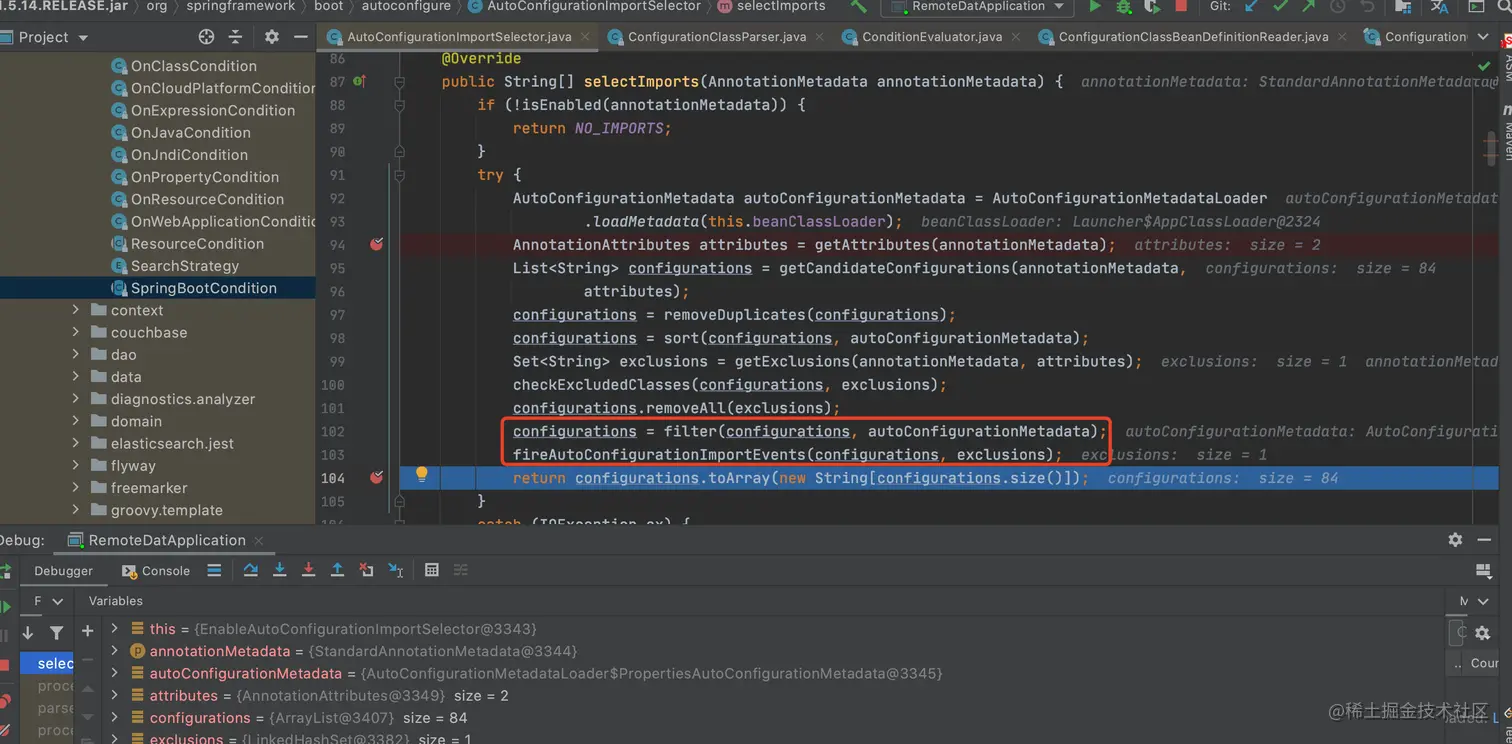Click 'autoconfigure' breadcrumb

(x=406, y=6)
